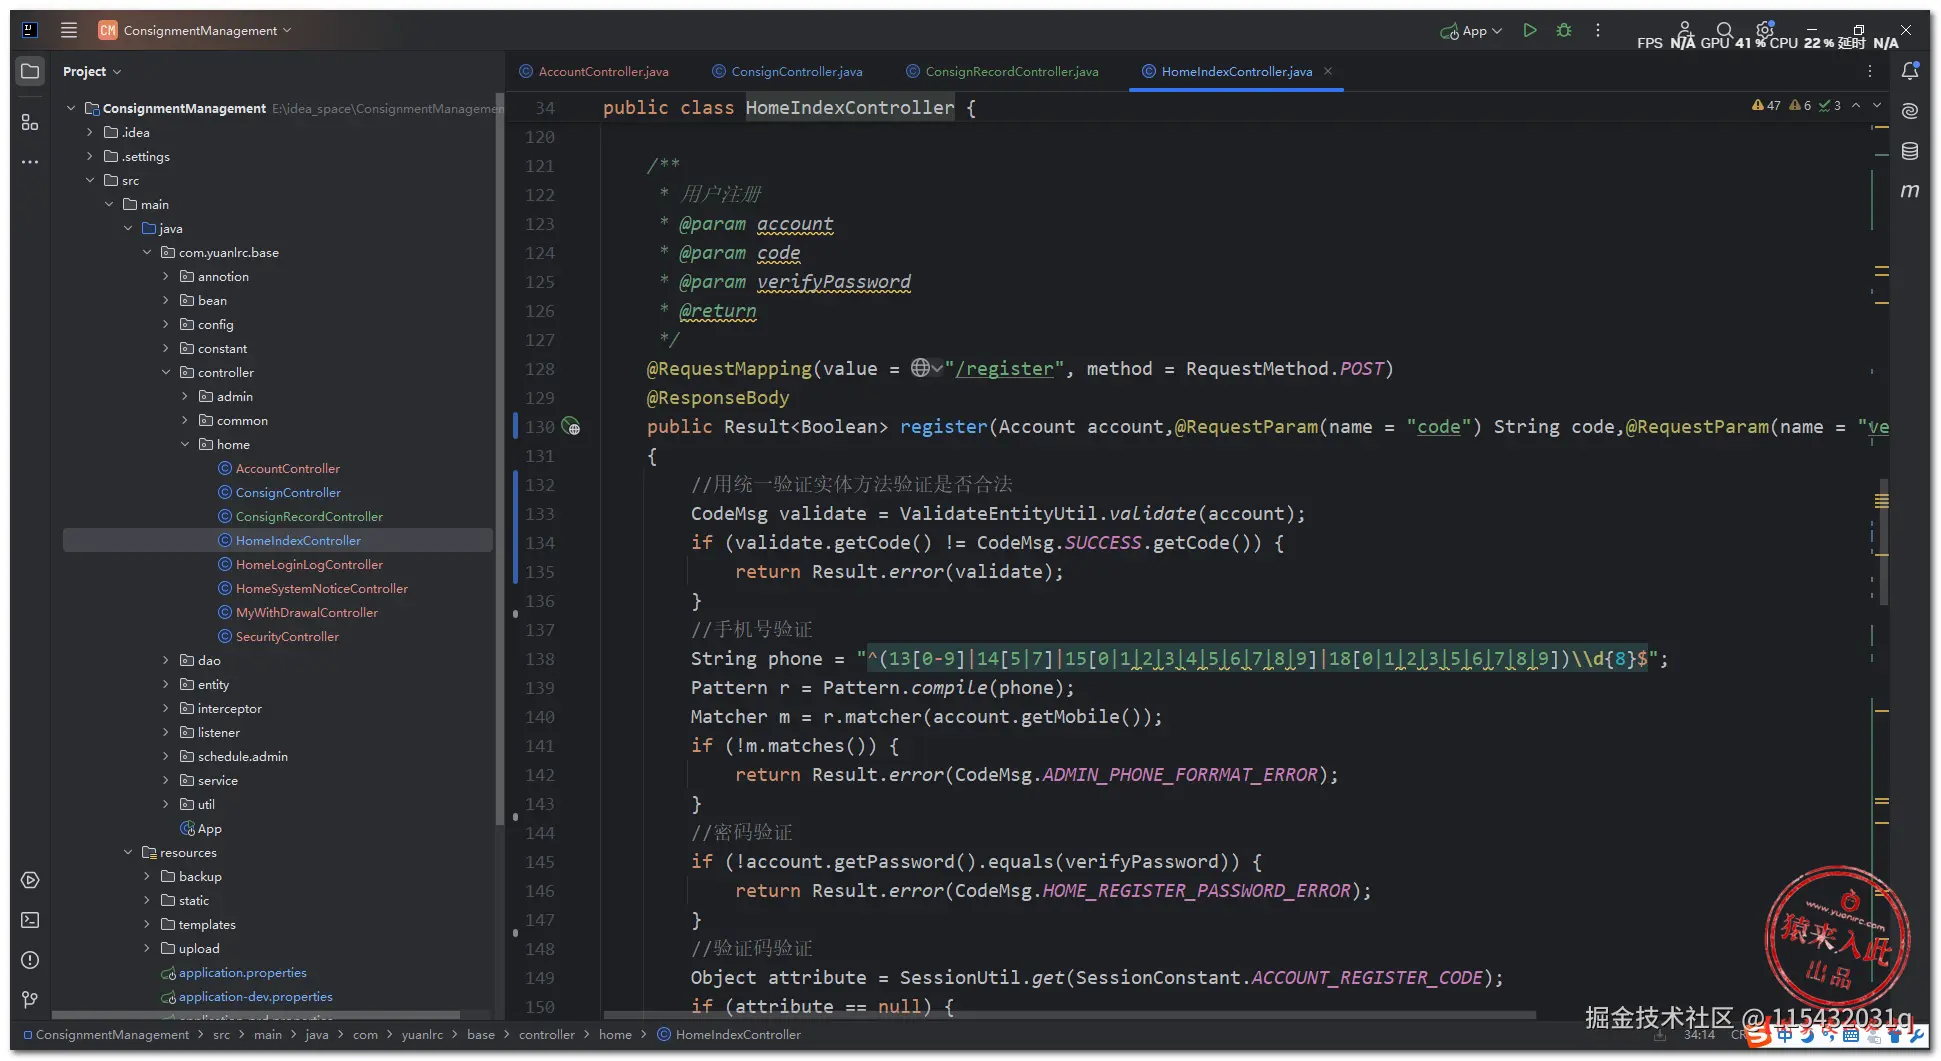
Task: Click the editor vertical scrollbar
Action: [1884, 540]
